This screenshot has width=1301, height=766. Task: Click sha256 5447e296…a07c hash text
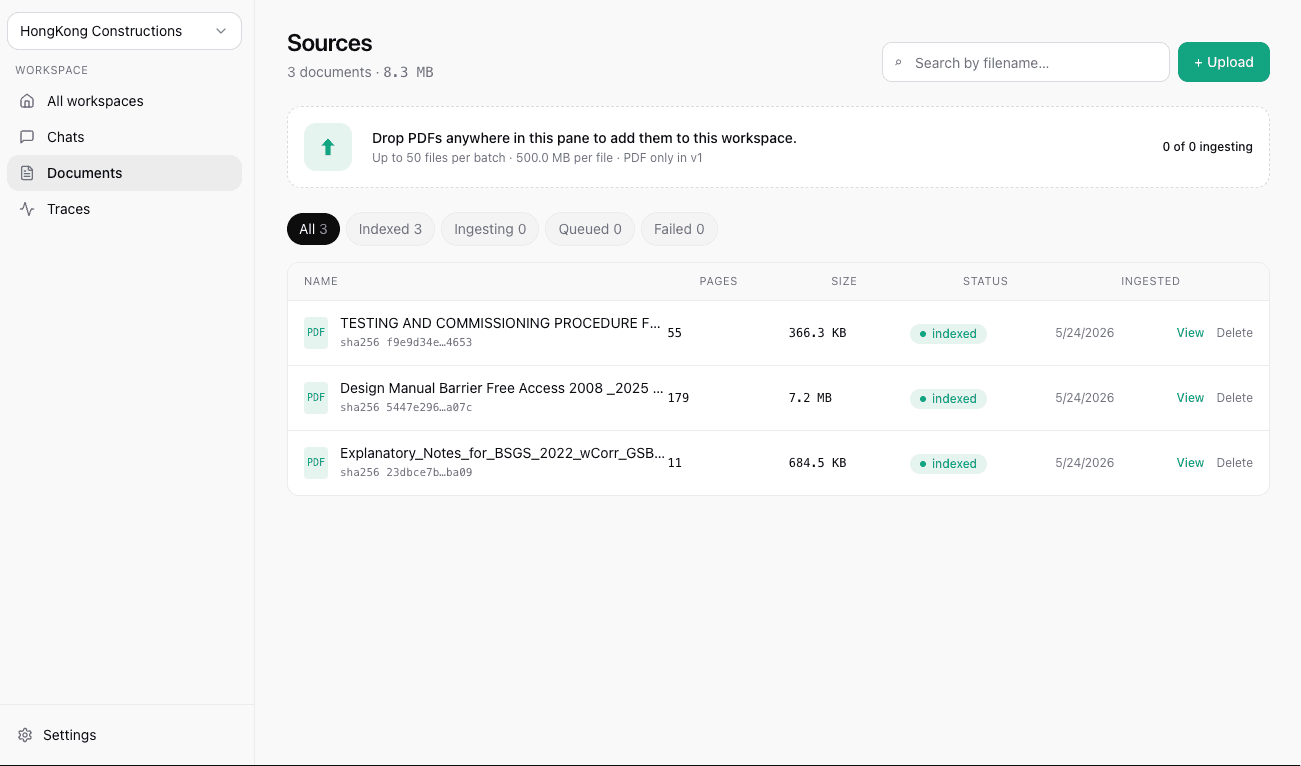(x=406, y=407)
